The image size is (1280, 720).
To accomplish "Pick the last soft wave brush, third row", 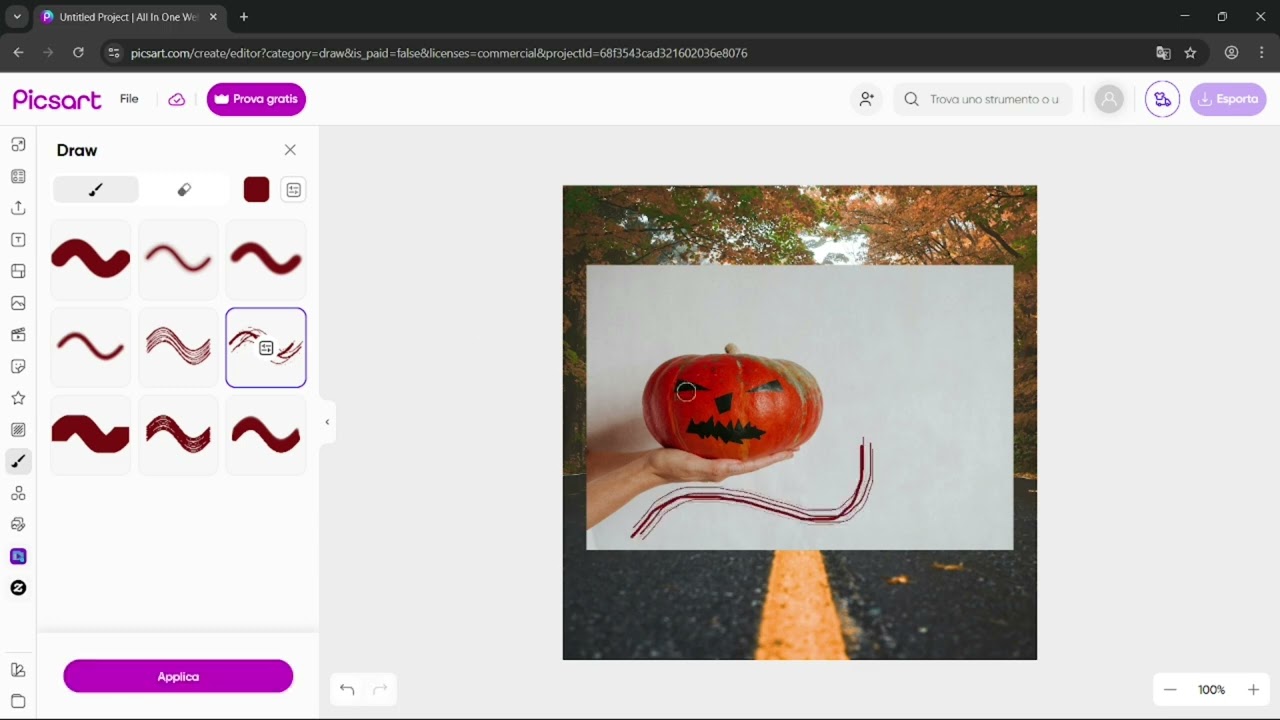I will point(266,435).
